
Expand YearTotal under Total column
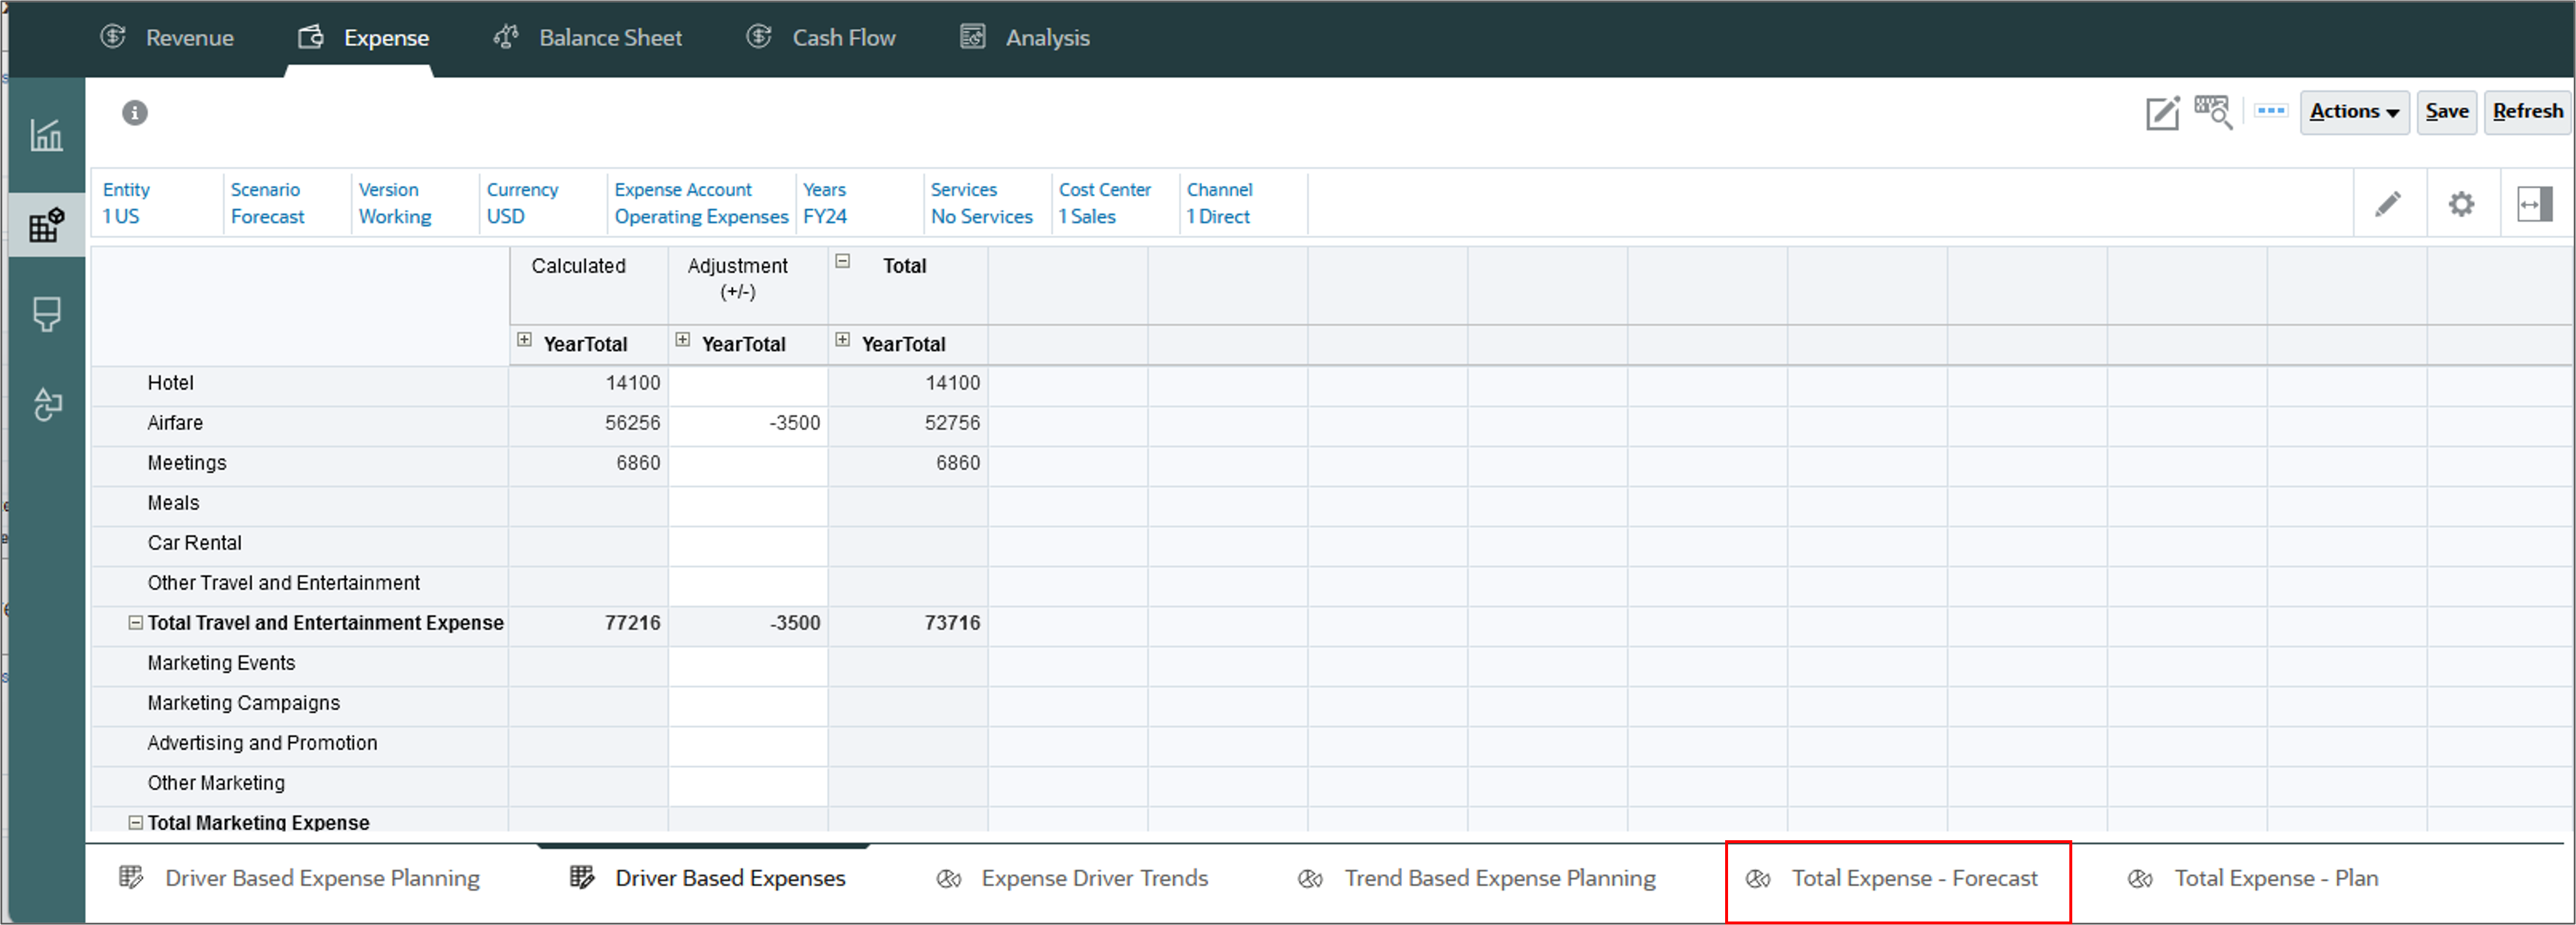click(x=843, y=340)
